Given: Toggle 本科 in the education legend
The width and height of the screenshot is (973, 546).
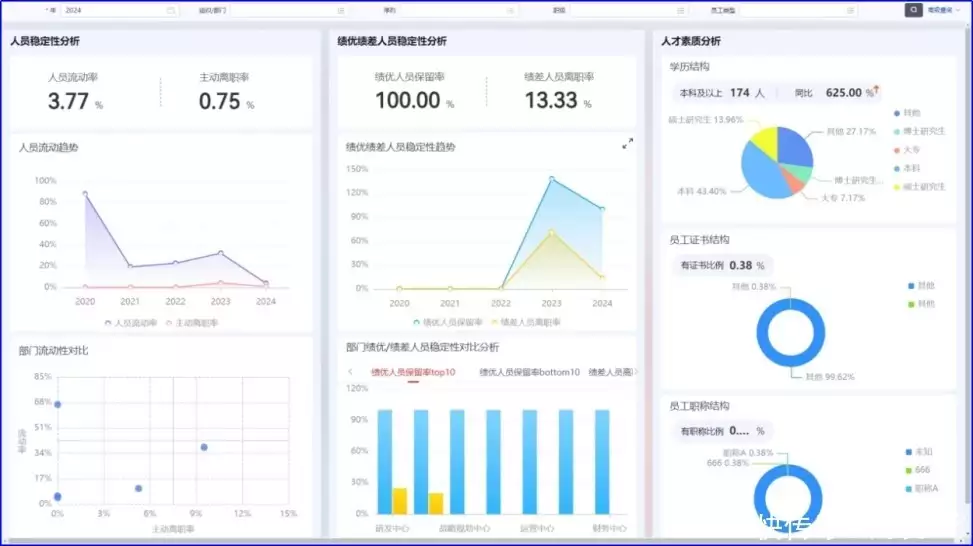Looking at the screenshot, I should click(x=907, y=168).
